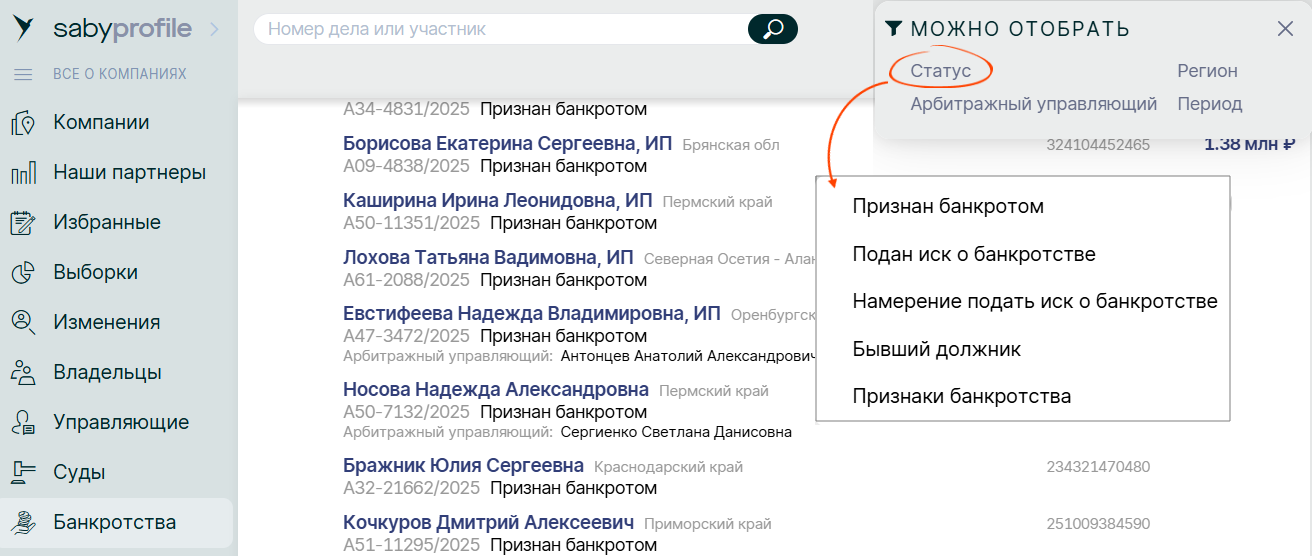
Task: Expand the chevron next to sabyprofile logo
Action: click(213, 30)
